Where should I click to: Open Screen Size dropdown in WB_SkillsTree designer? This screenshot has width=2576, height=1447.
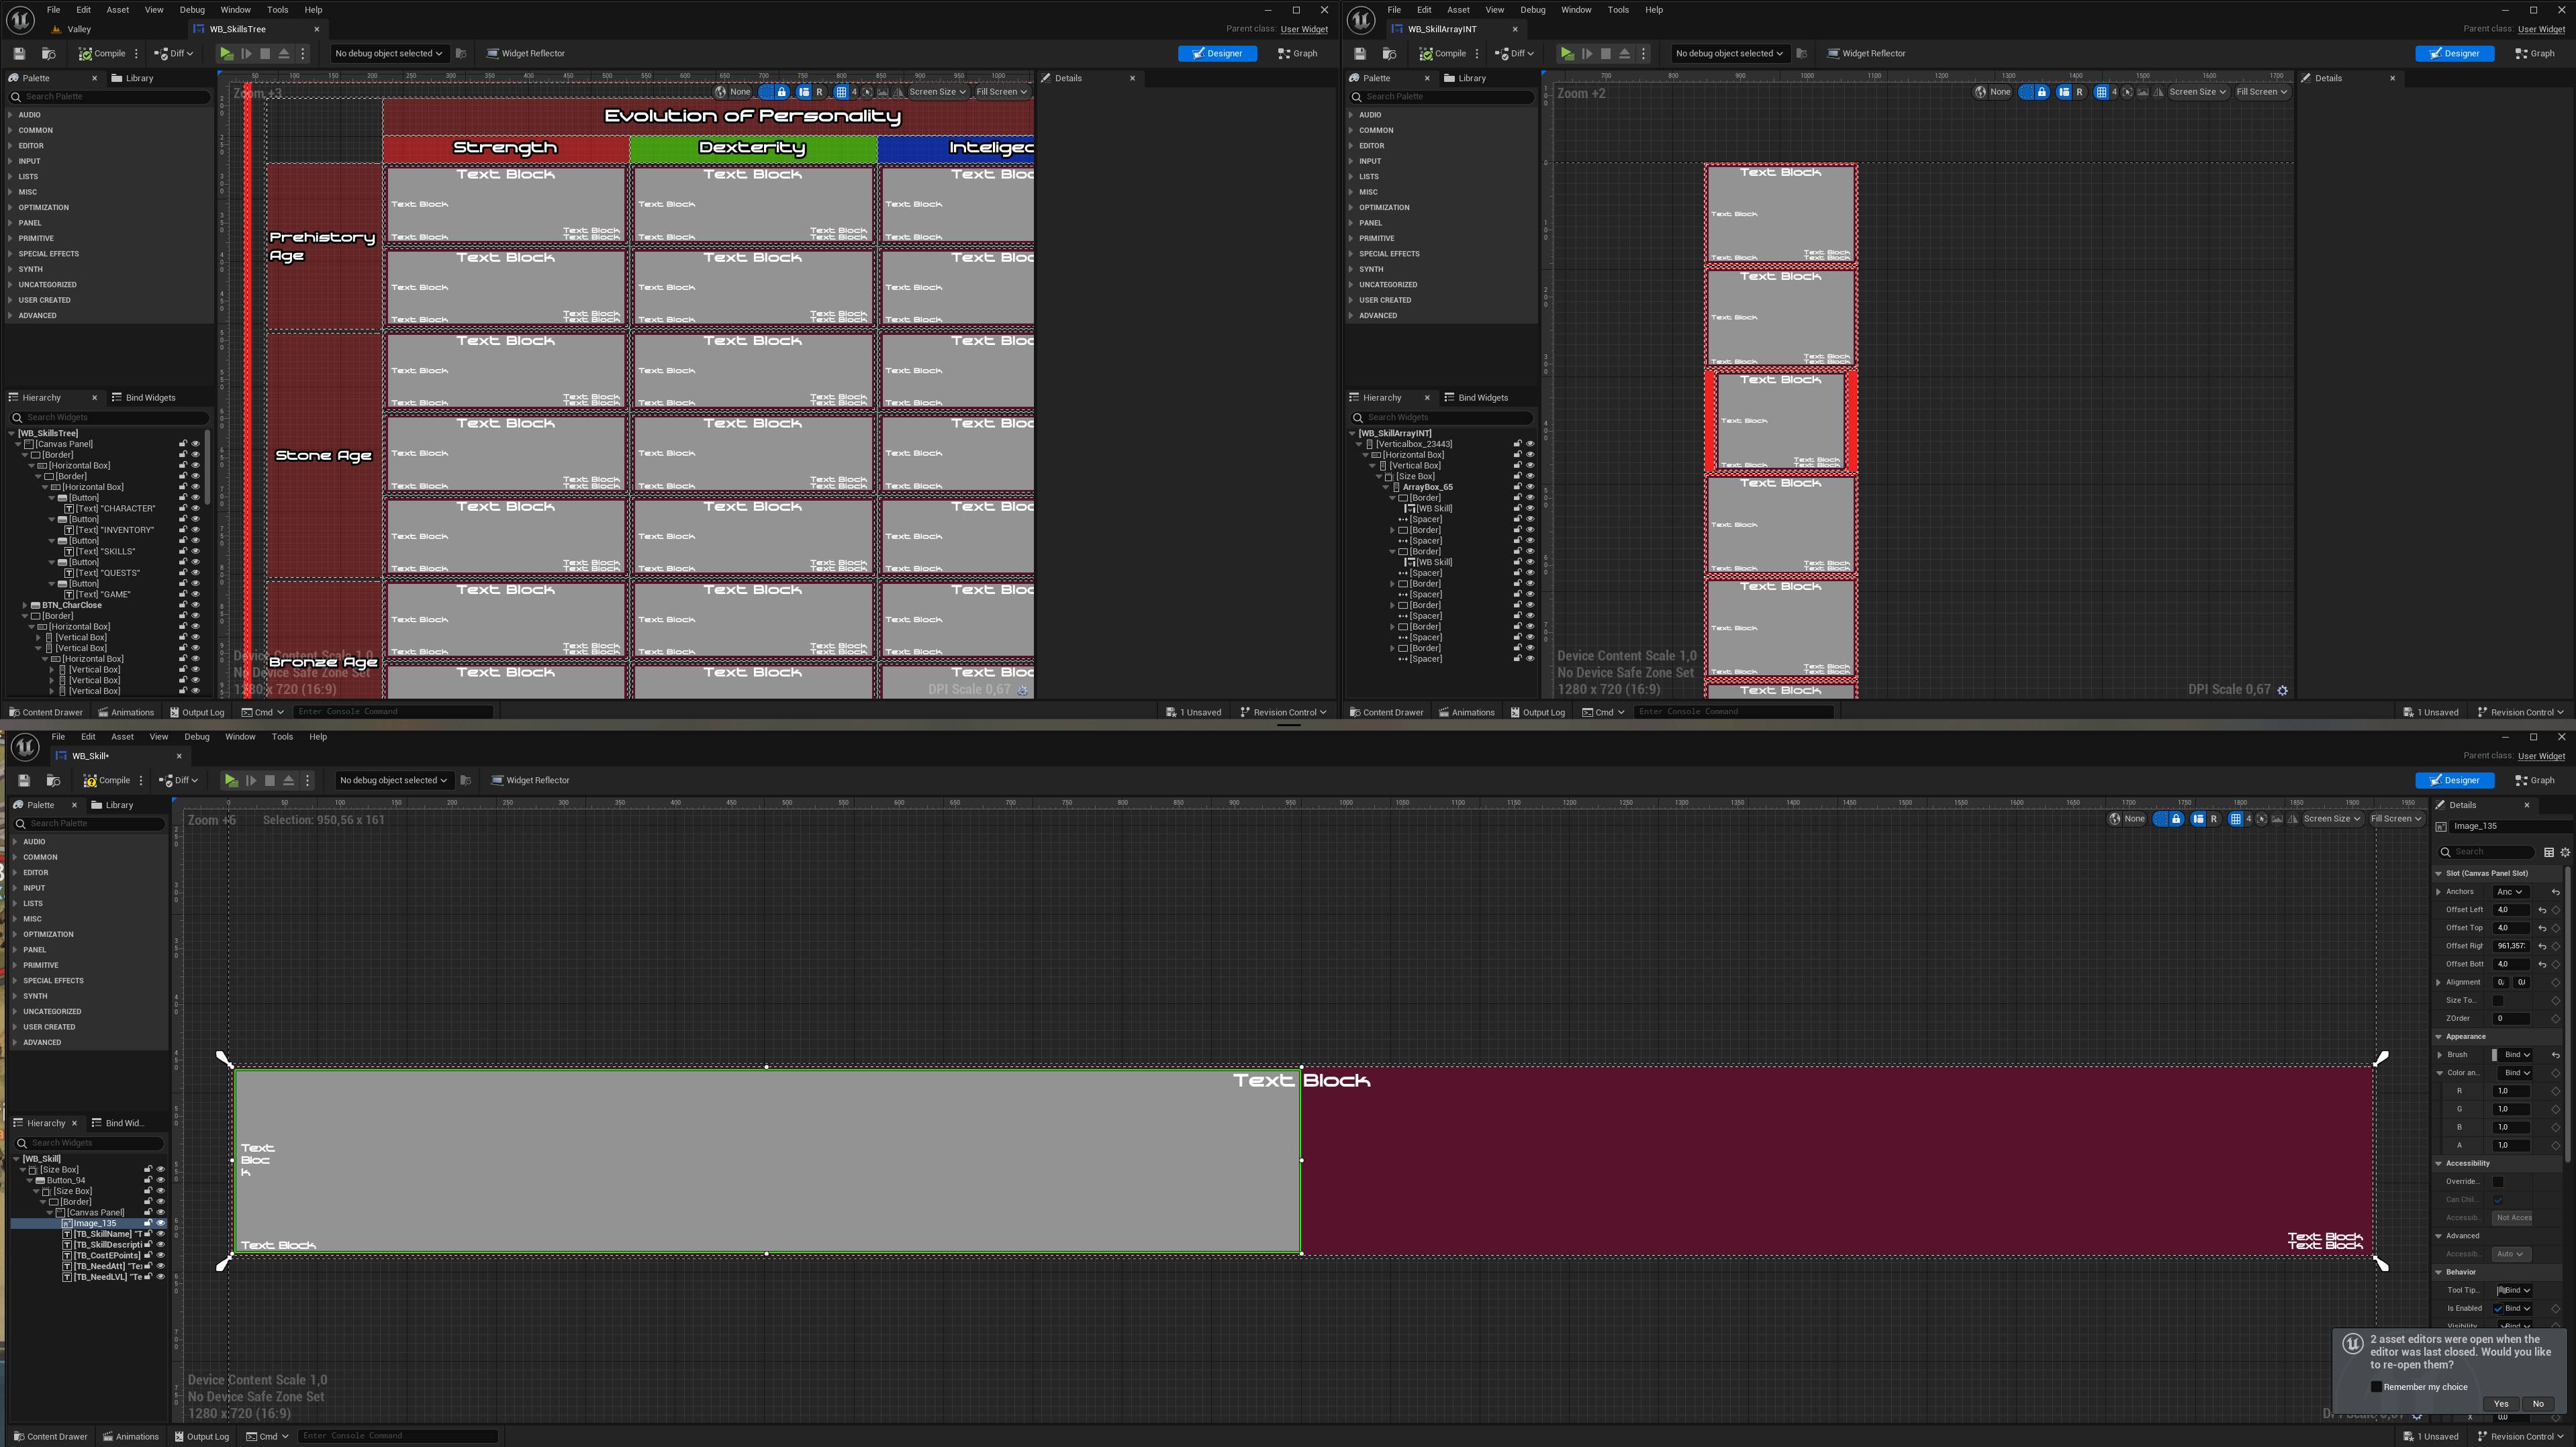tap(937, 92)
